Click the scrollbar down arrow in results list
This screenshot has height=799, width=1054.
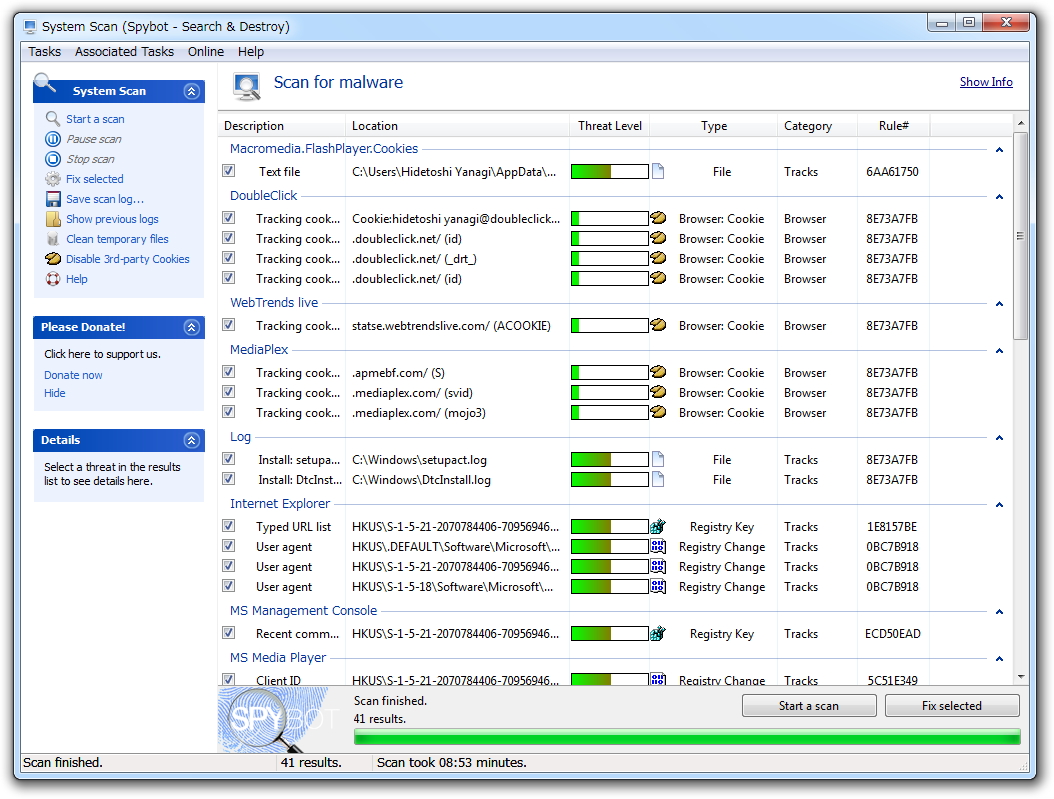[1020, 677]
